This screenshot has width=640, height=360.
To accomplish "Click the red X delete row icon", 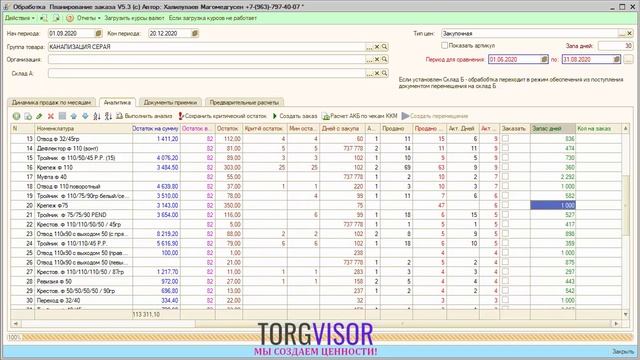I will tap(51, 116).
